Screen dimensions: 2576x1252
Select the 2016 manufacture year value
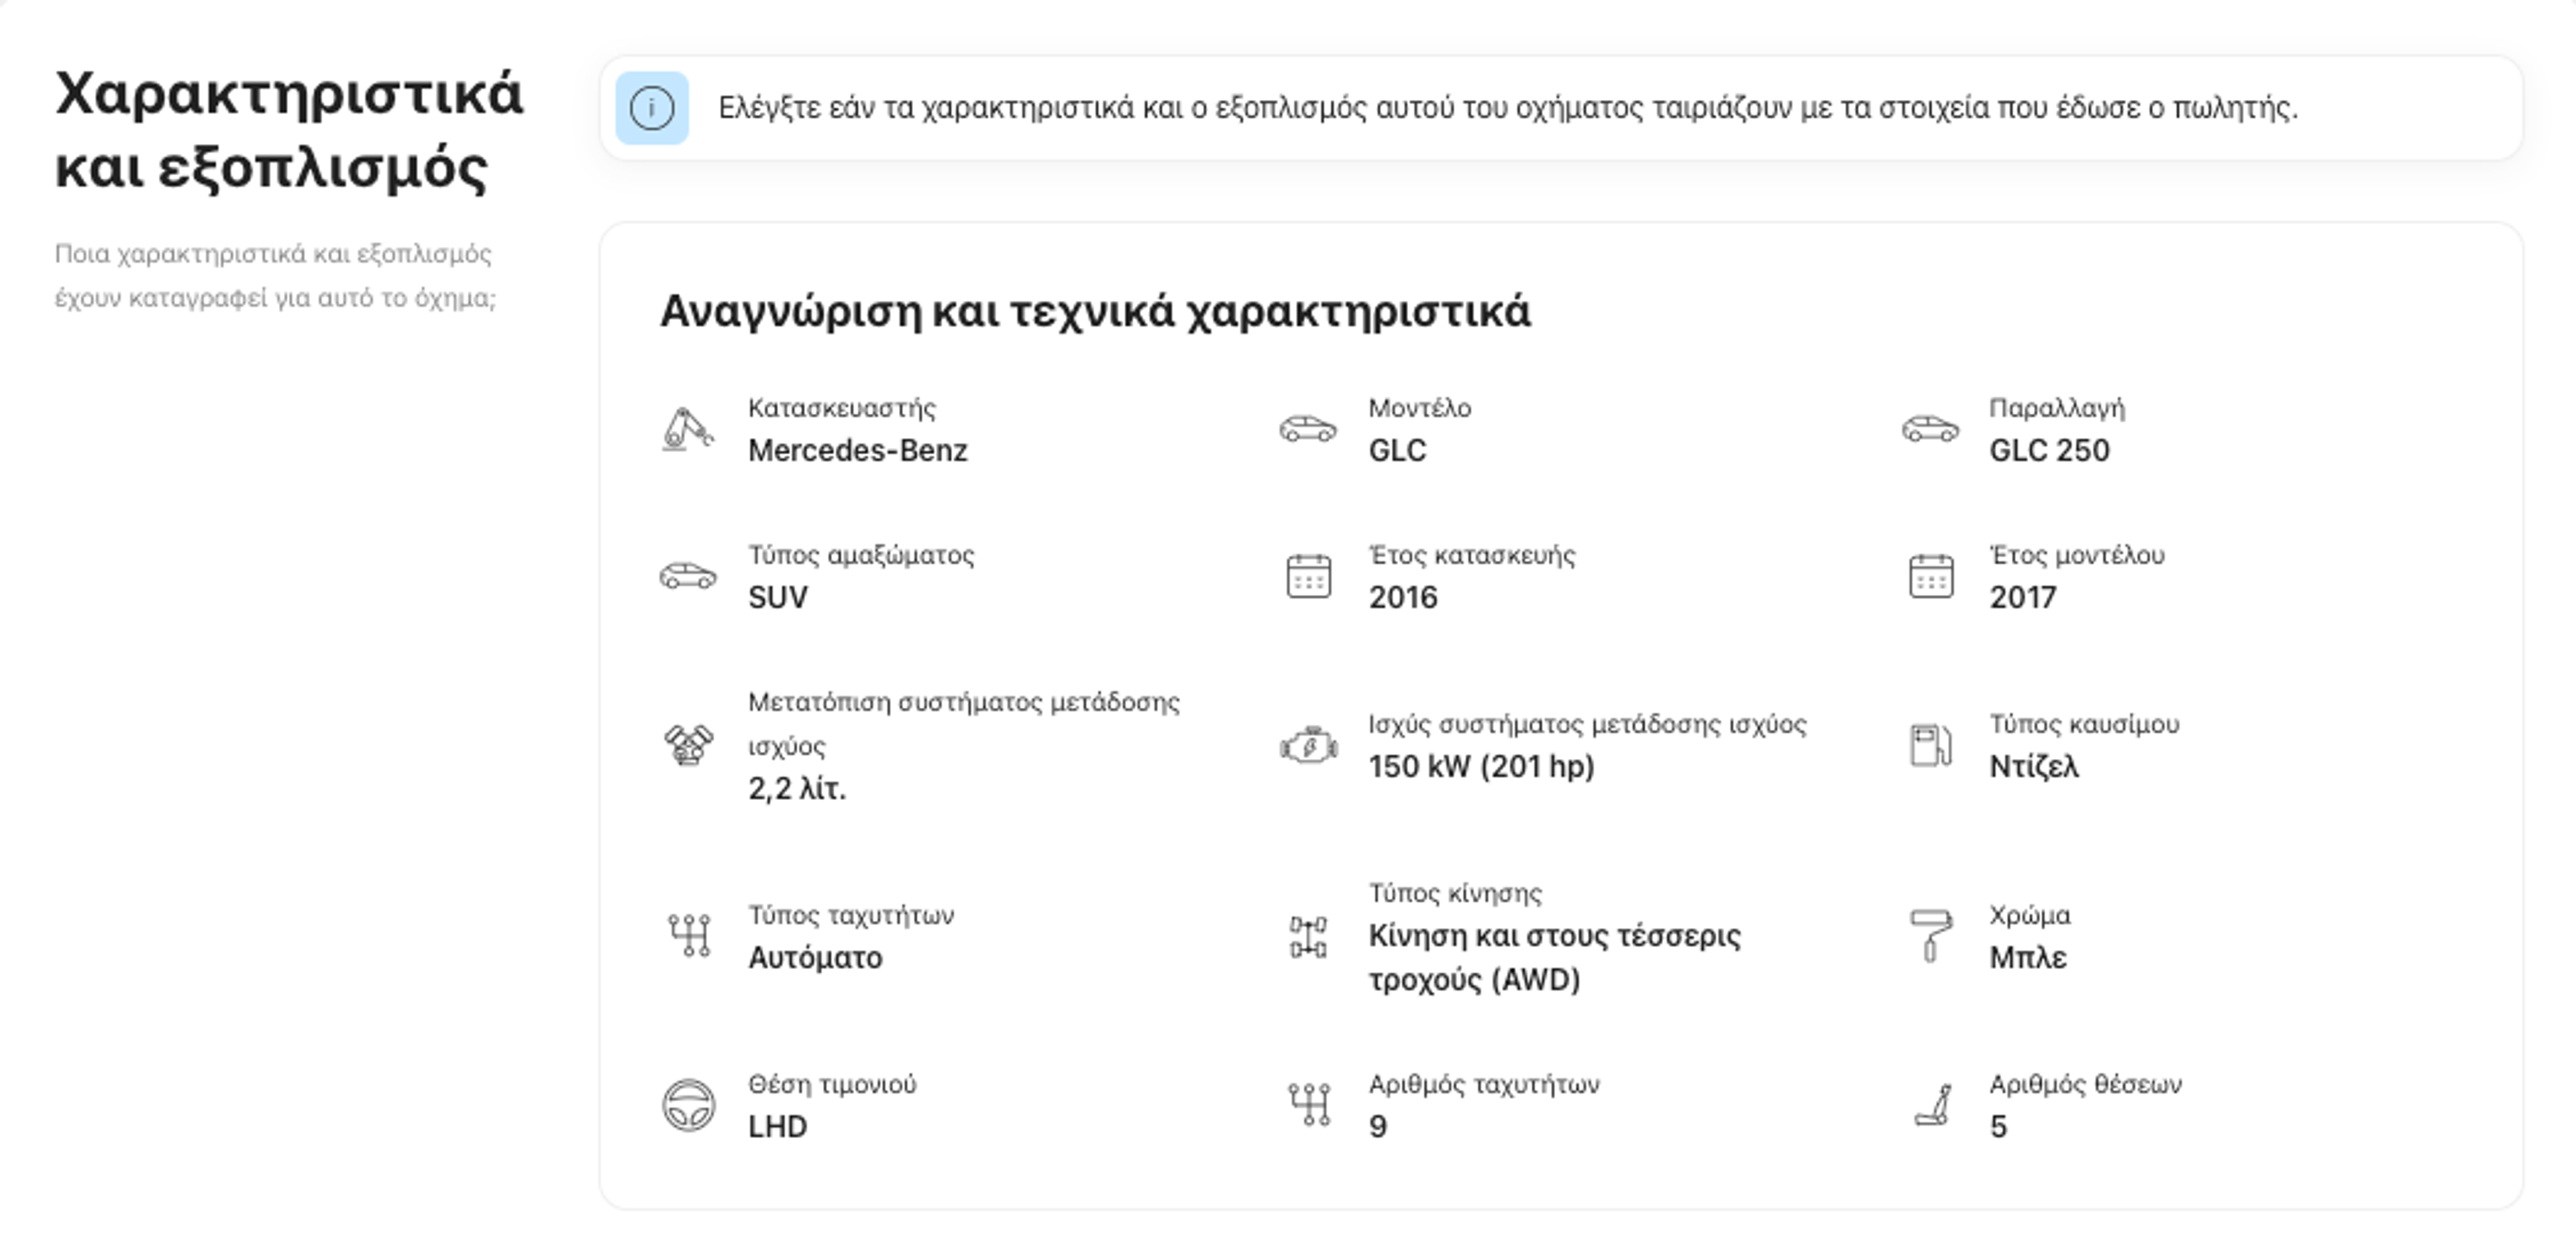(x=1403, y=598)
